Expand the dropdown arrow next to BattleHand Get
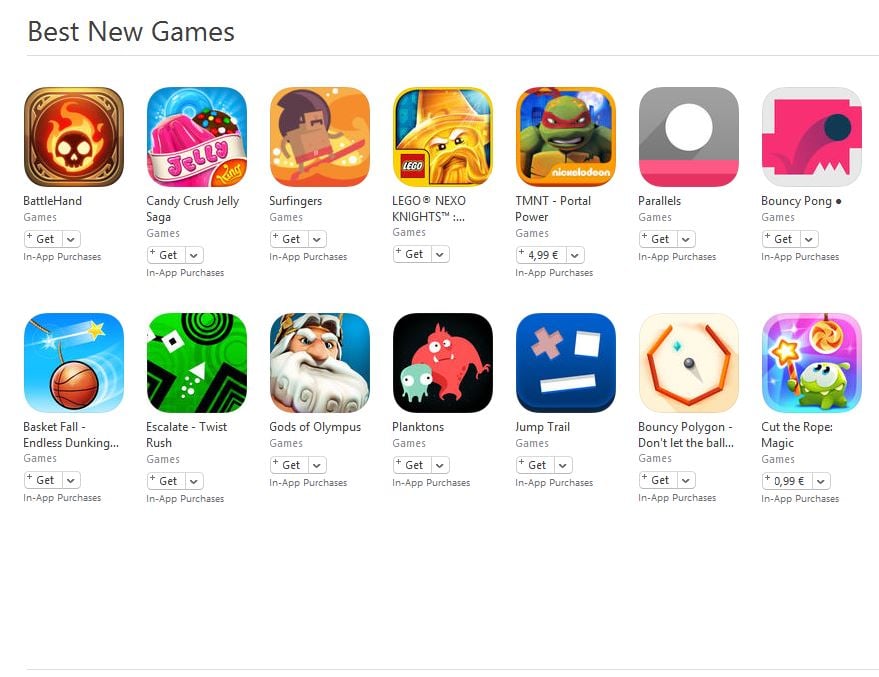Viewport: 879px width, 677px height. [71, 239]
